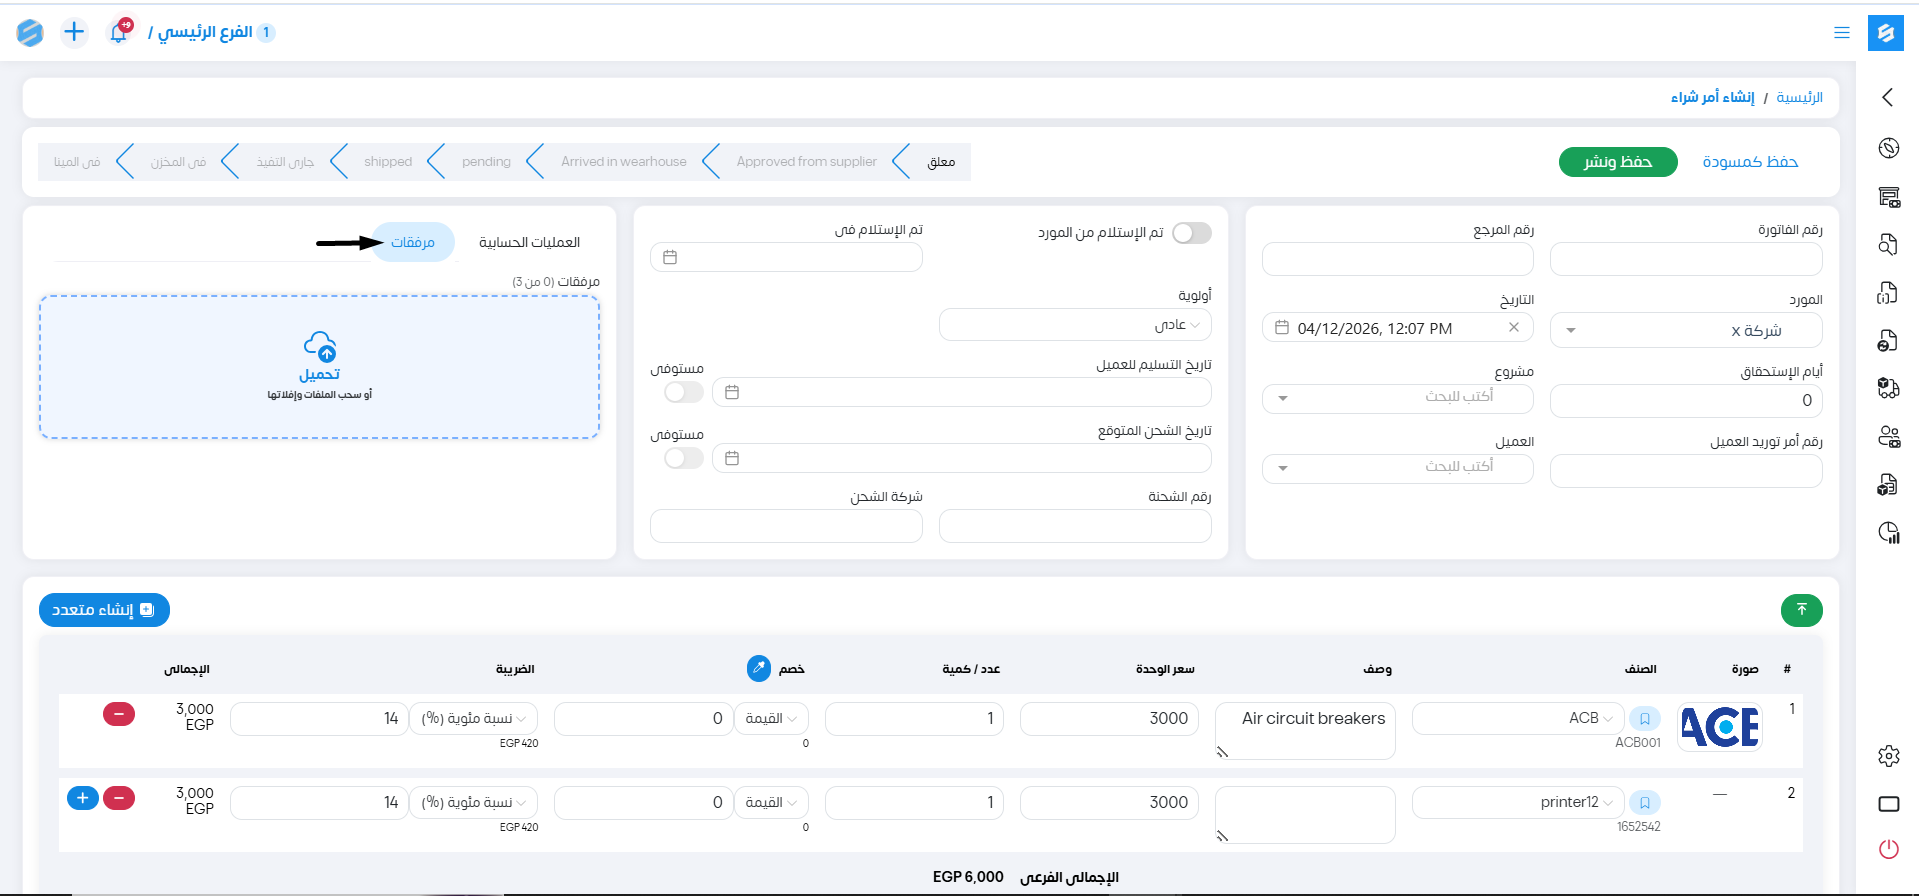Click the red power logout icon
Screen dimensions: 1919x896
pos(1888,849)
